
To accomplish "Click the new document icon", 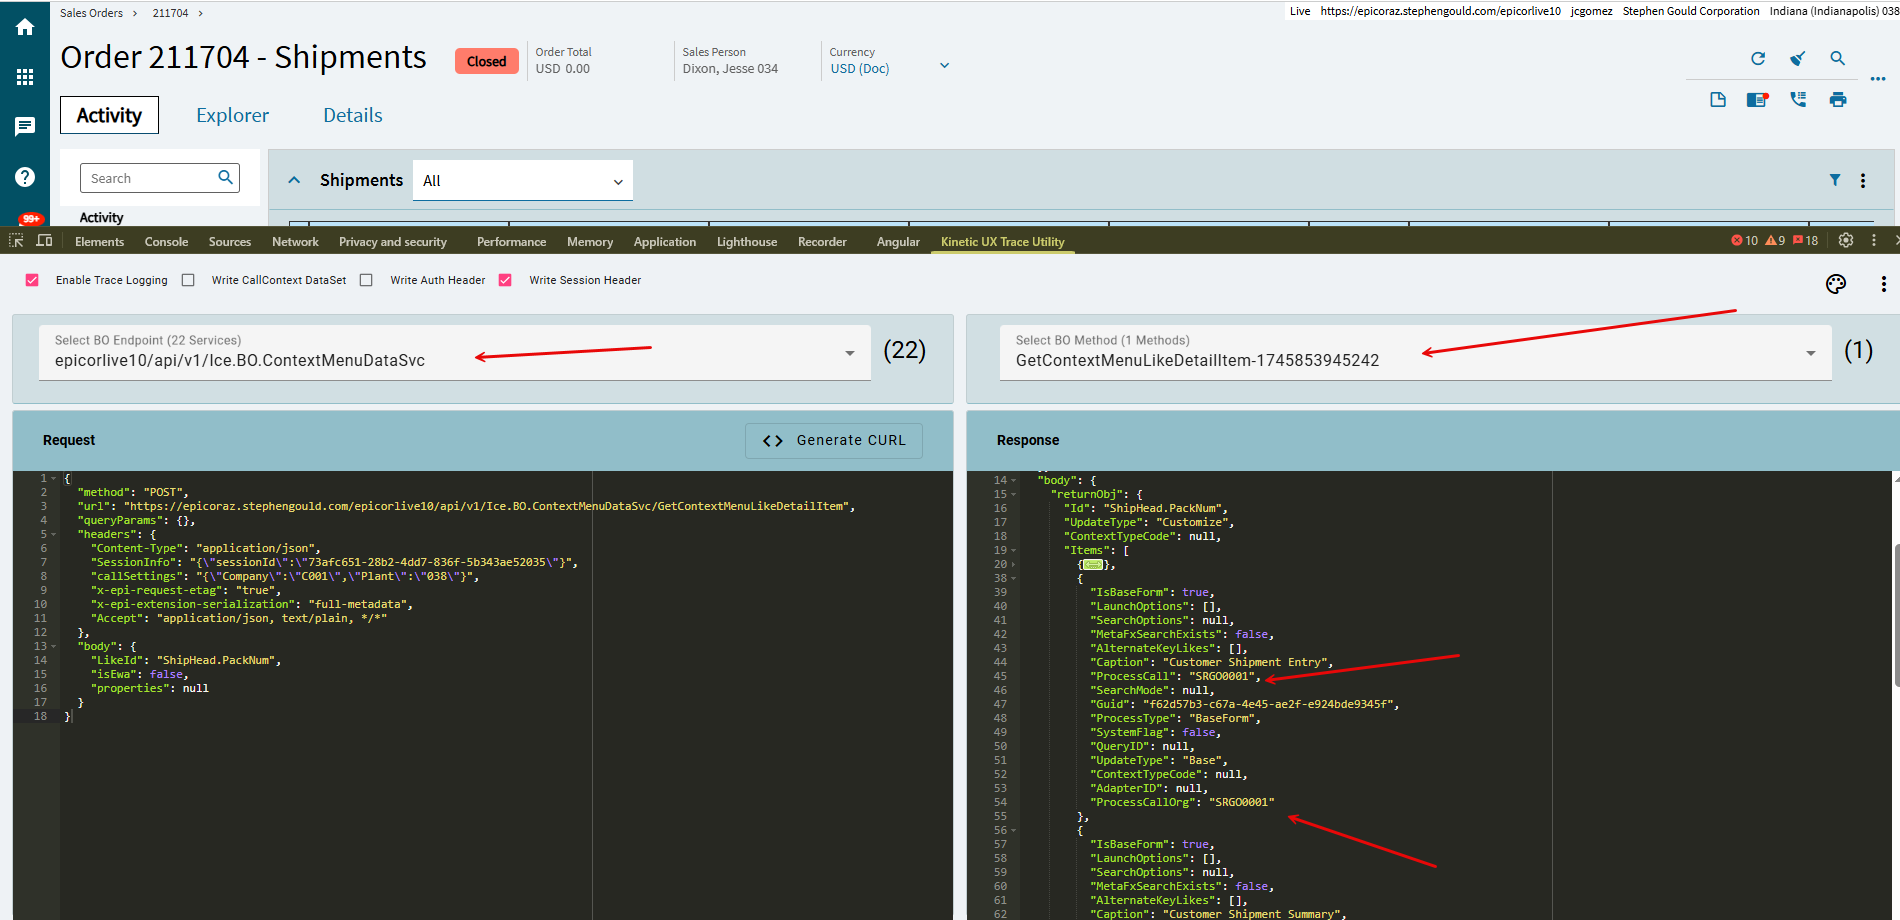I will click(x=1718, y=99).
